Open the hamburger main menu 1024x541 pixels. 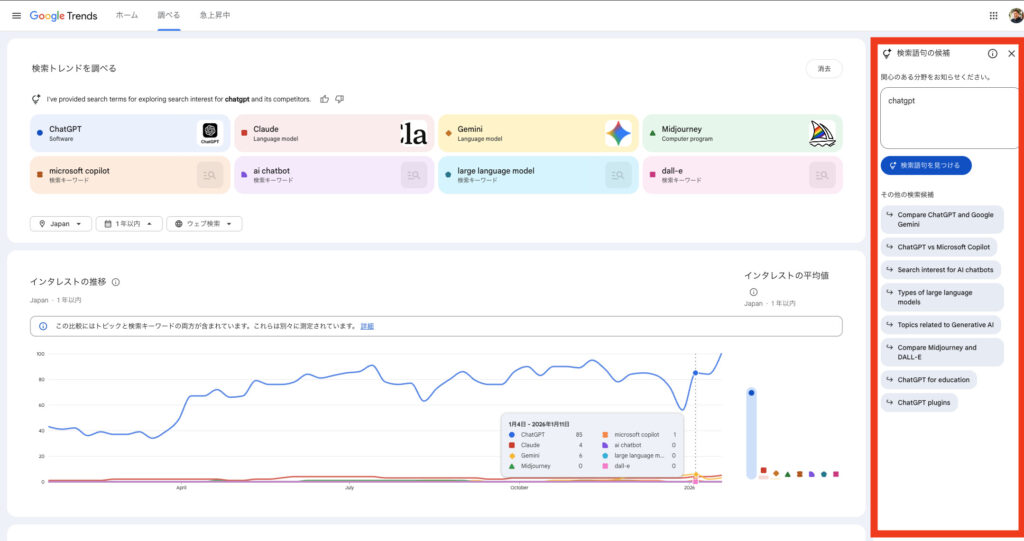click(16, 16)
